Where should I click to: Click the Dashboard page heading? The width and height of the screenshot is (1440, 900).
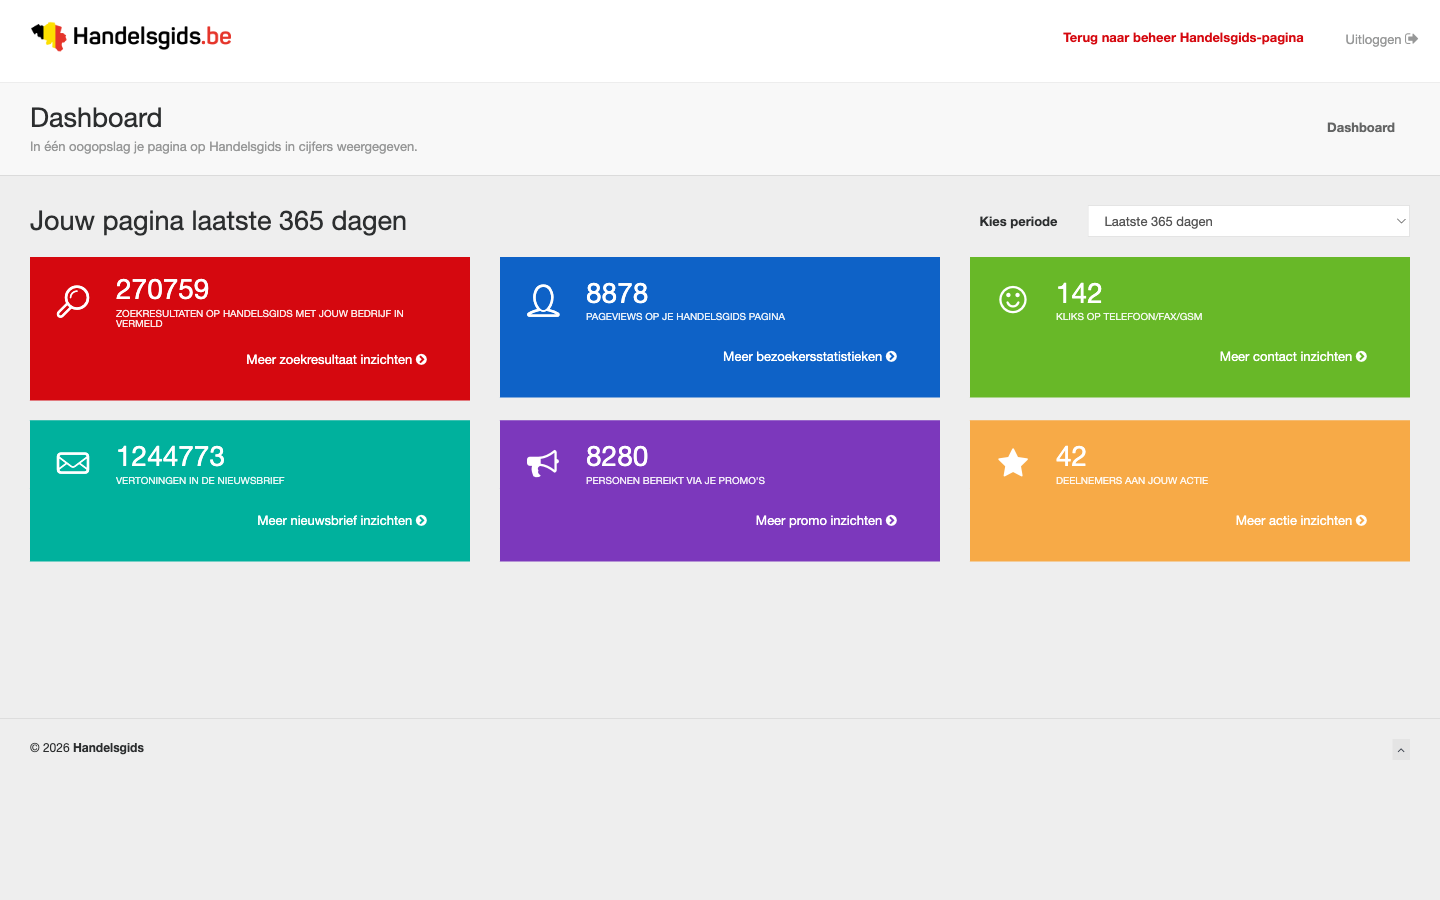point(96,118)
